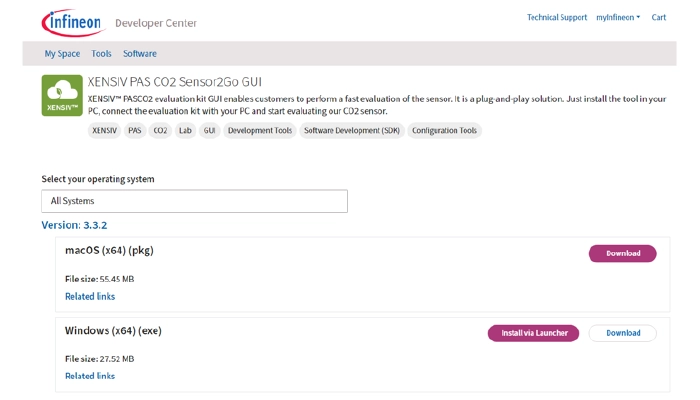Viewport: 700px width, 400px height.
Task: Go to My Space menu
Action: tap(62, 54)
